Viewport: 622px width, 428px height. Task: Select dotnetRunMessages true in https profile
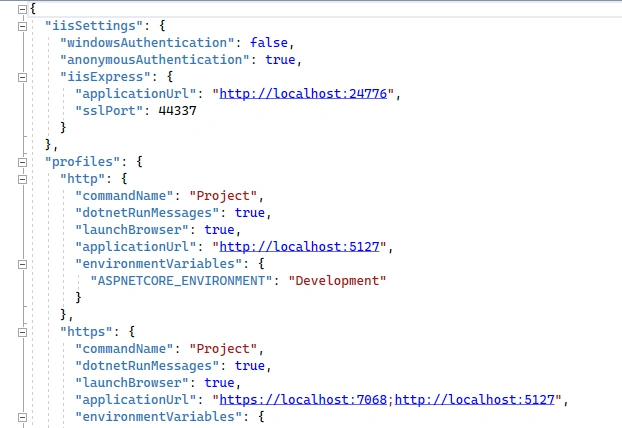click(250, 366)
